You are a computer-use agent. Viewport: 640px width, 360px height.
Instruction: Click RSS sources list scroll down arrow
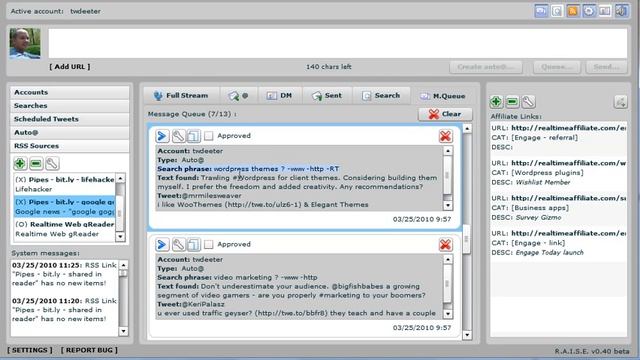[120, 236]
